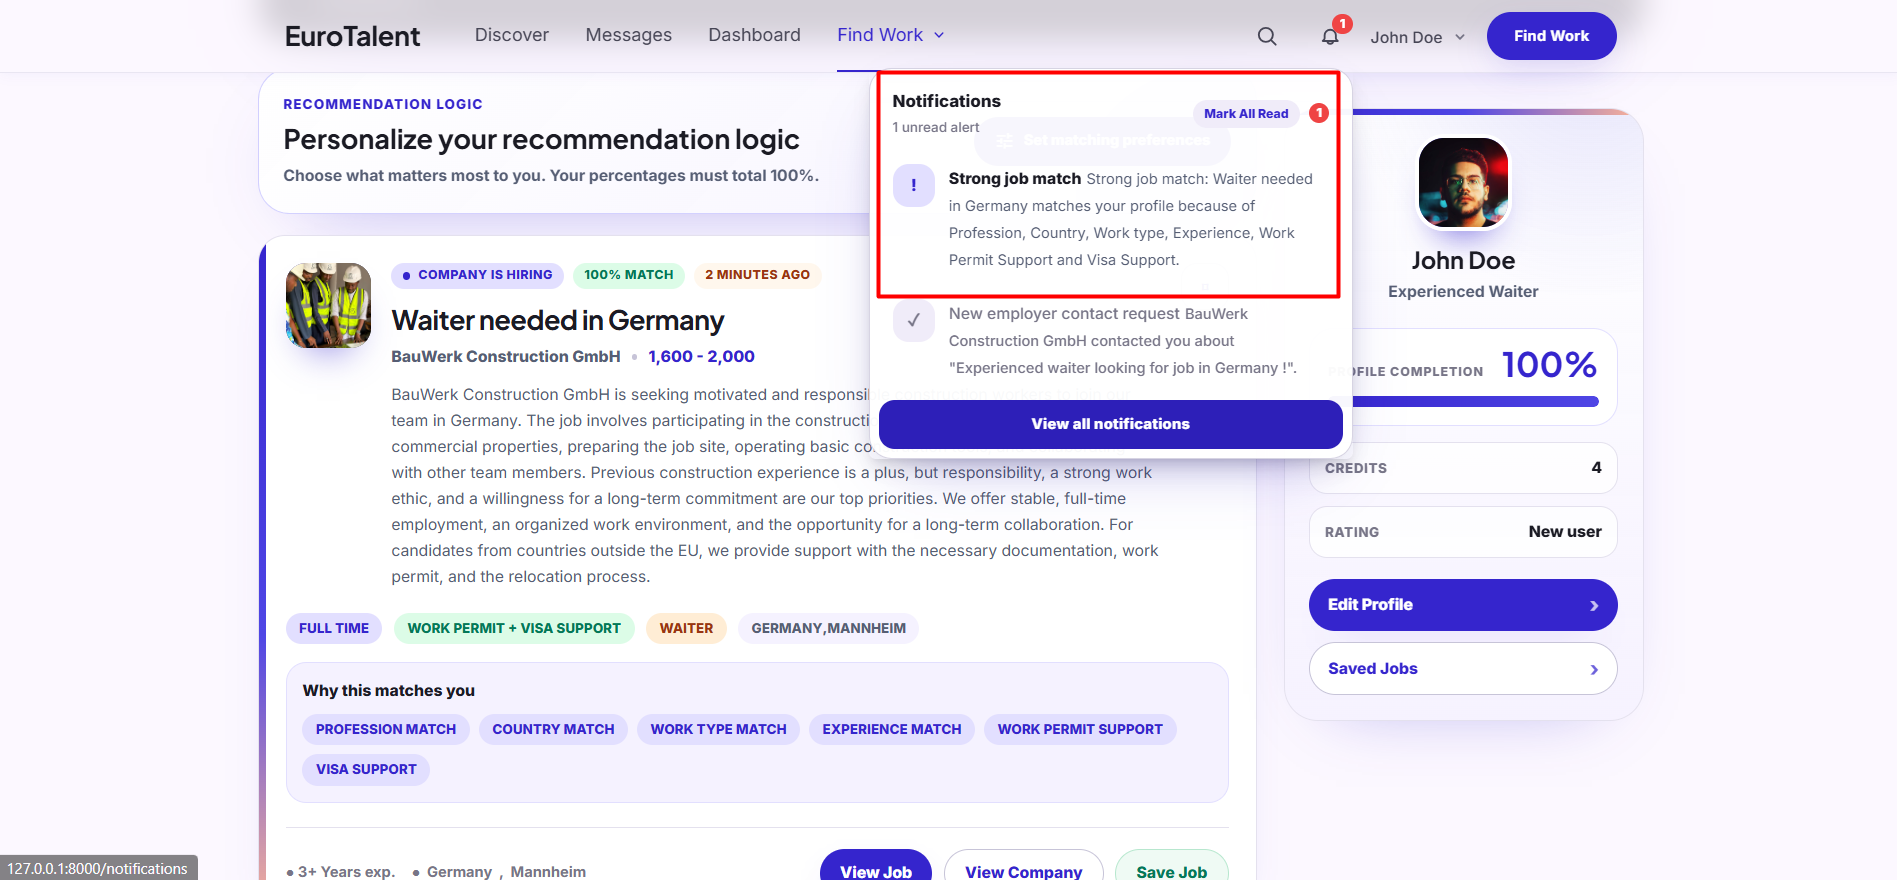Open the Waiter needed in Germany title

[558, 321]
